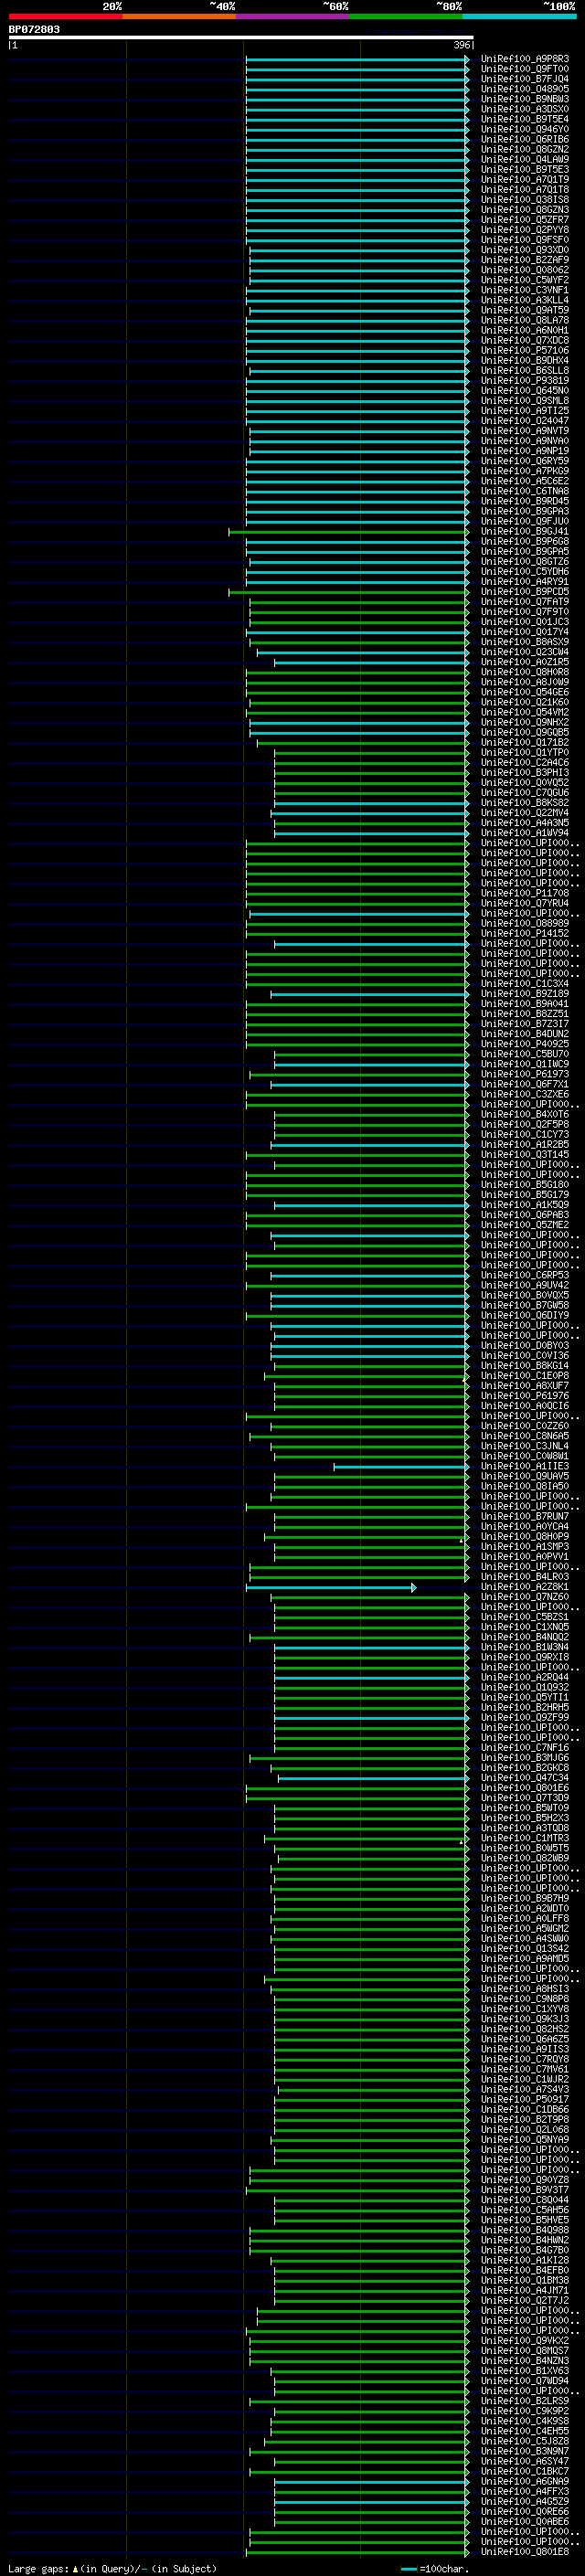The height and width of the screenshot is (2576, 585).
Task: Select the UniRef100_B9GJ41 label
Action: [x=525, y=532]
